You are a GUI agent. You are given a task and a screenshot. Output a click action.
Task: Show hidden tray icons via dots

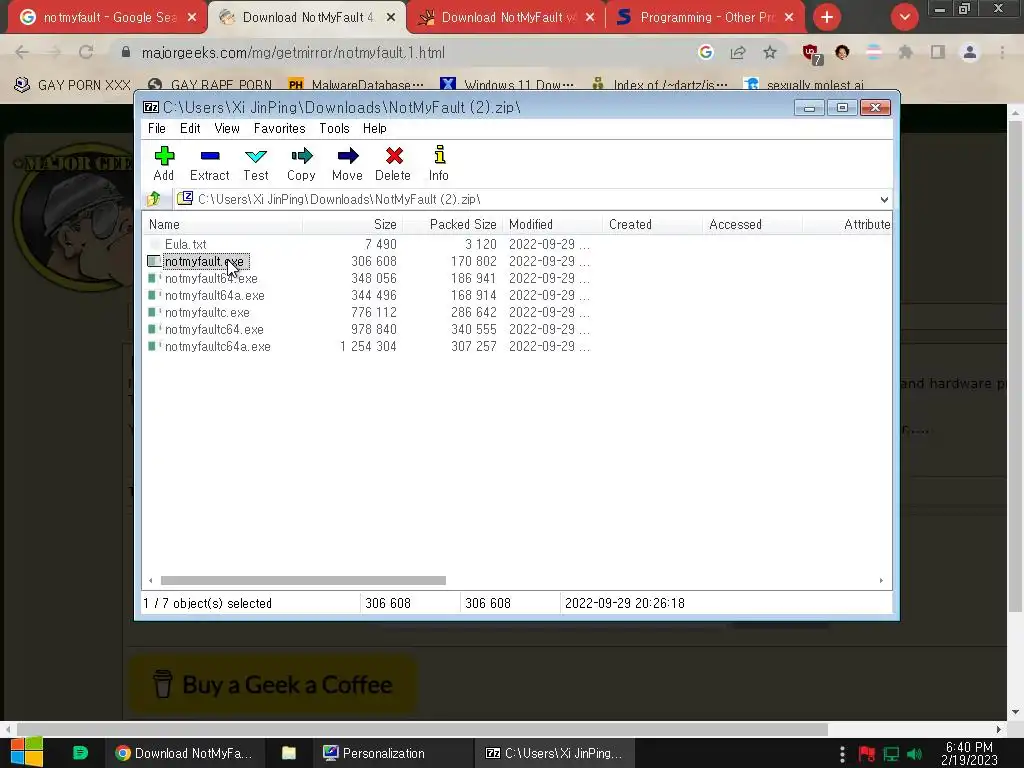click(x=842, y=754)
